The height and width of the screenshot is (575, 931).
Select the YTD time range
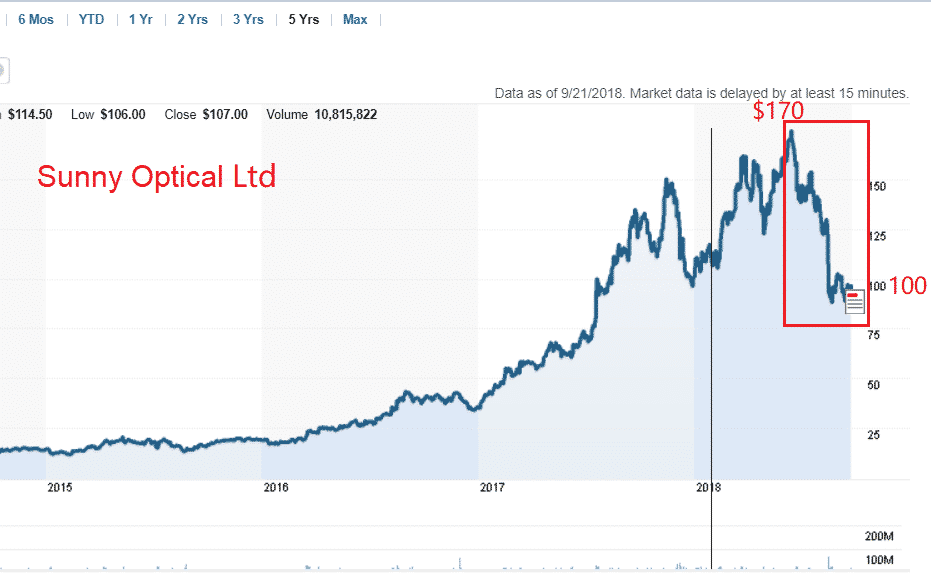pyautogui.click(x=91, y=19)
